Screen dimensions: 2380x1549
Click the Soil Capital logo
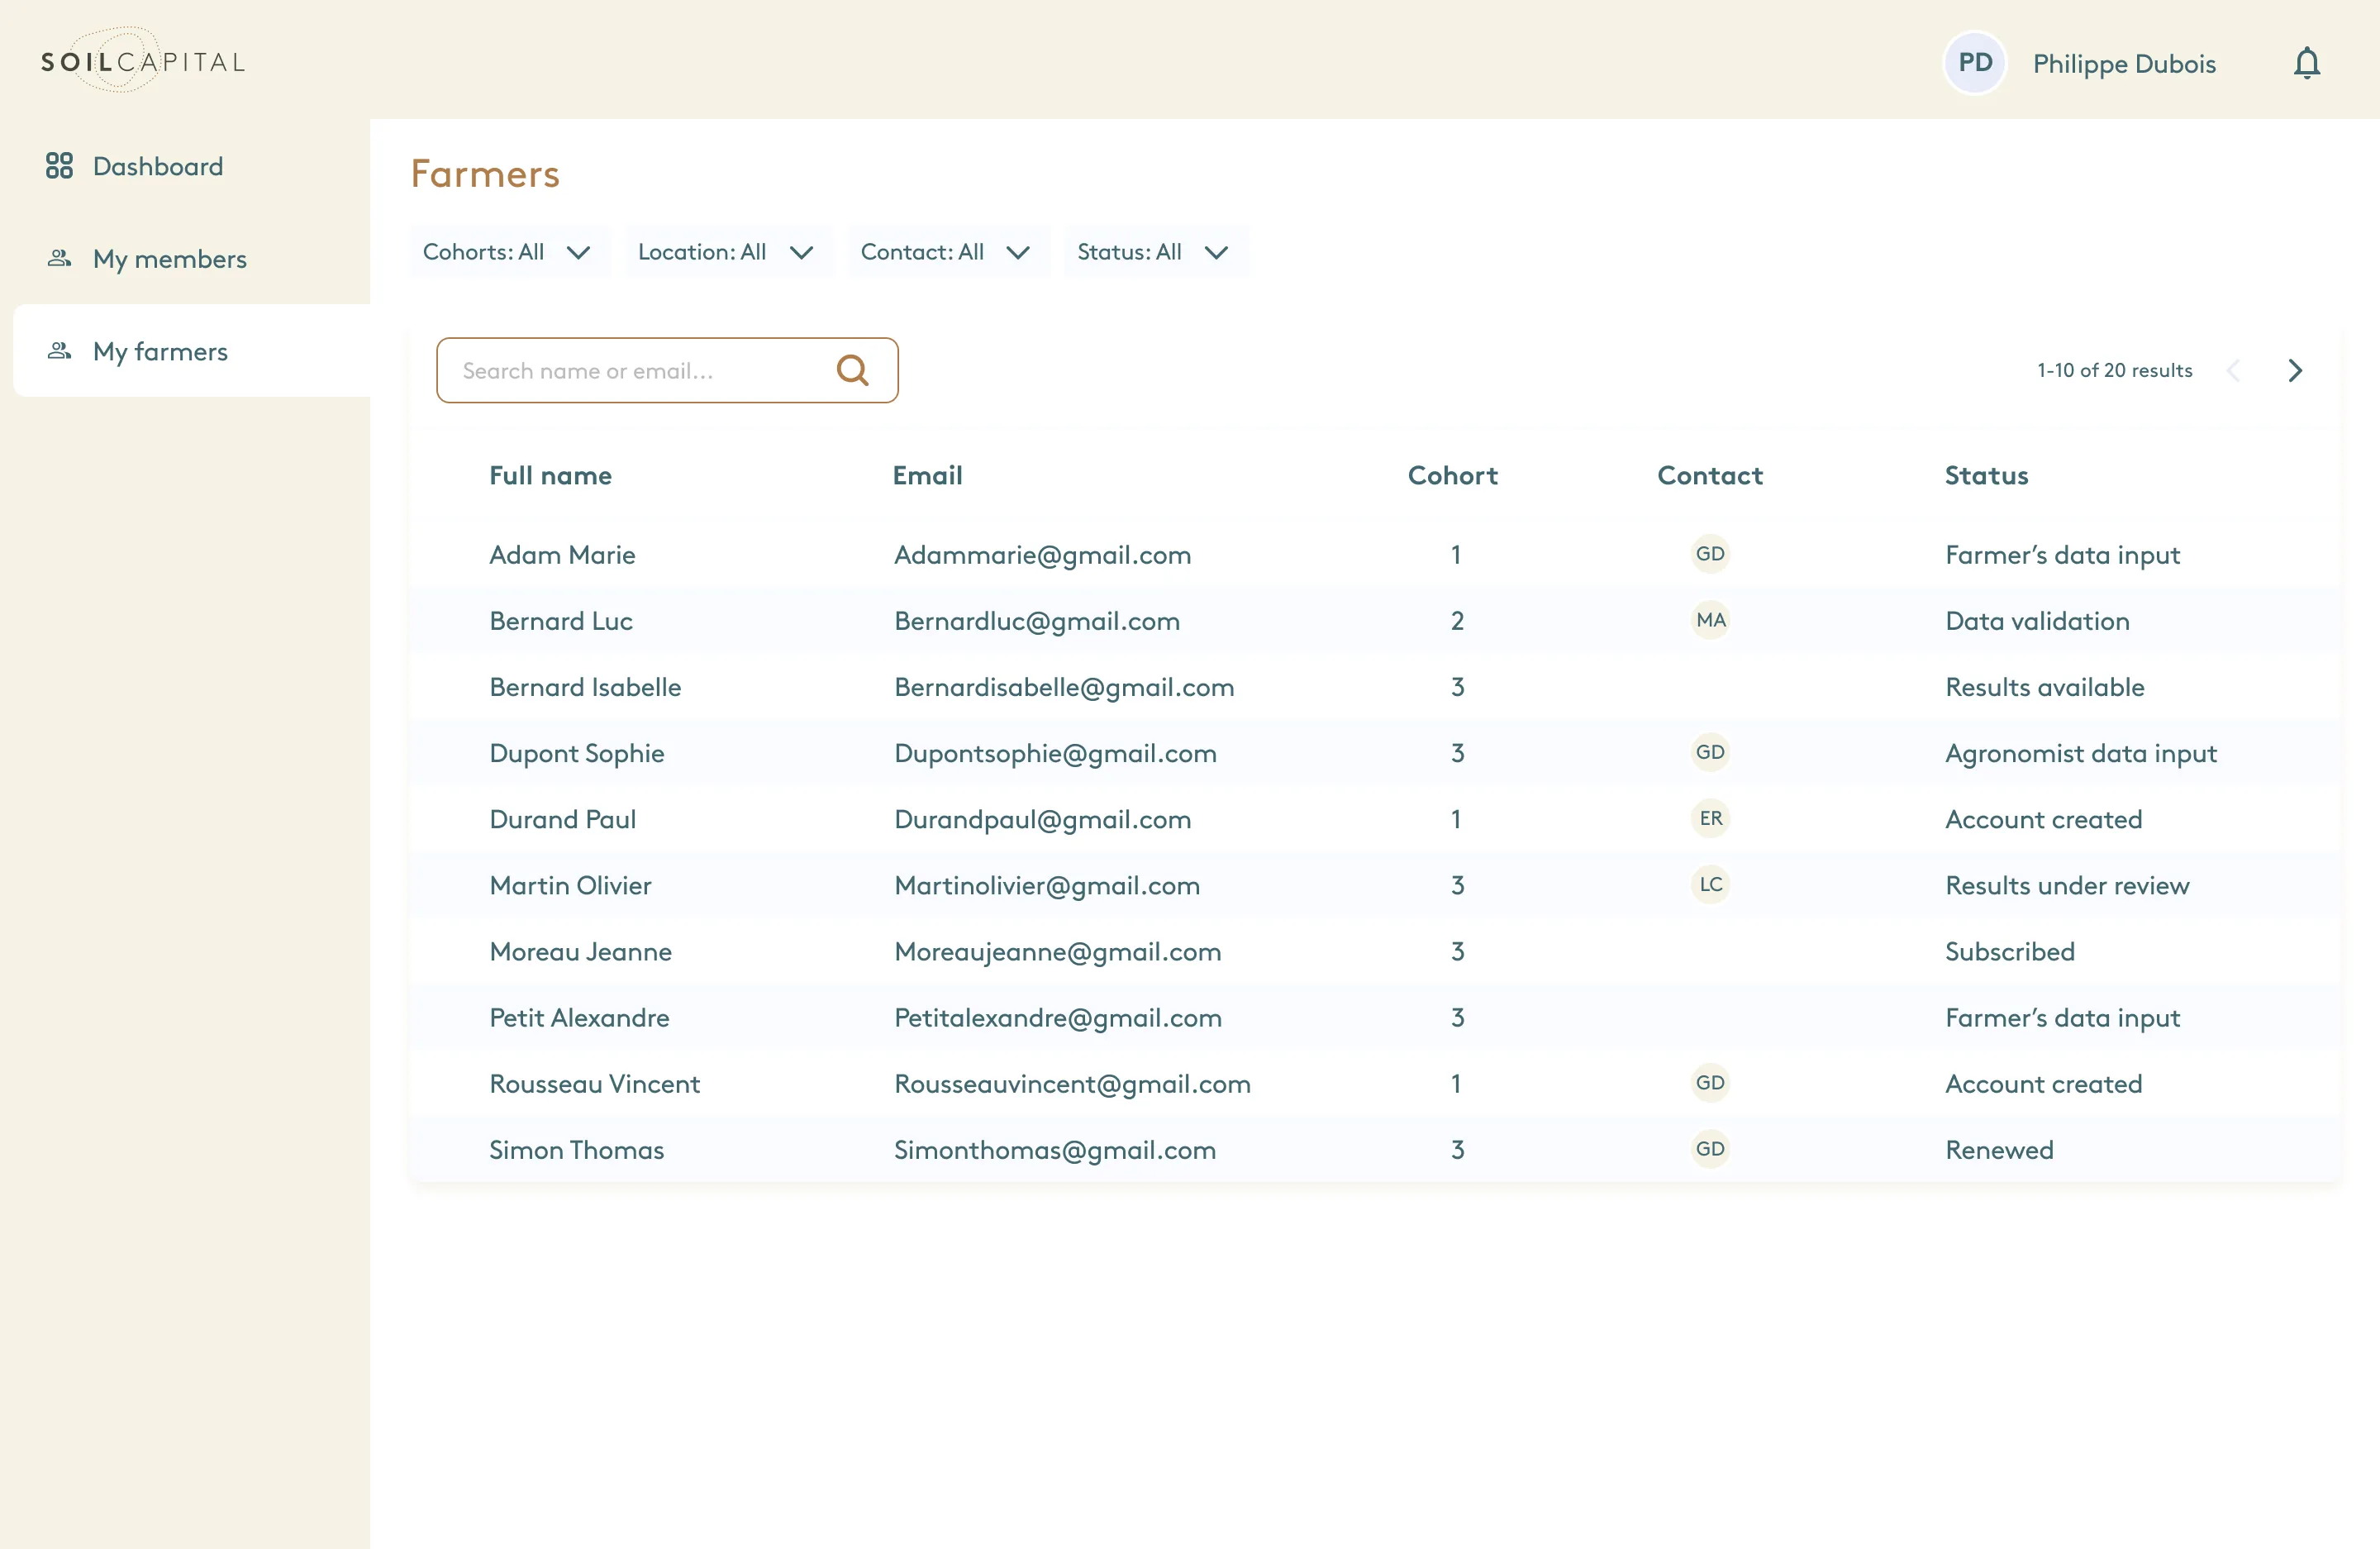[143, 62]
